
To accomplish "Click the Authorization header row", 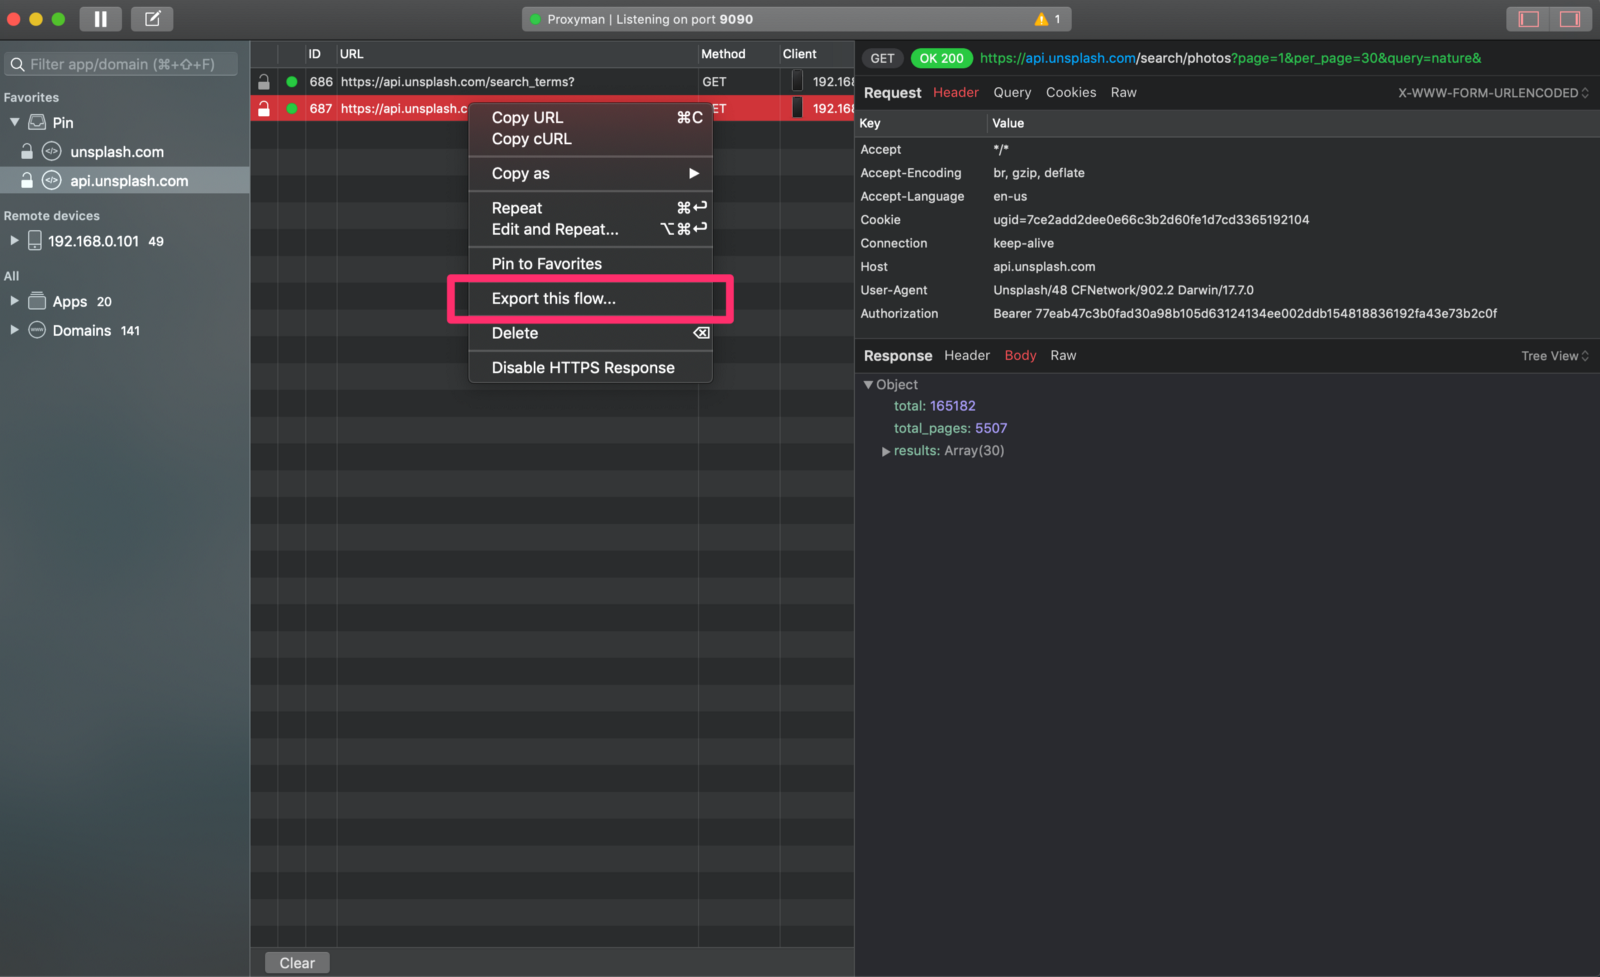I will pyautogui.click(x=1227, y=313).
